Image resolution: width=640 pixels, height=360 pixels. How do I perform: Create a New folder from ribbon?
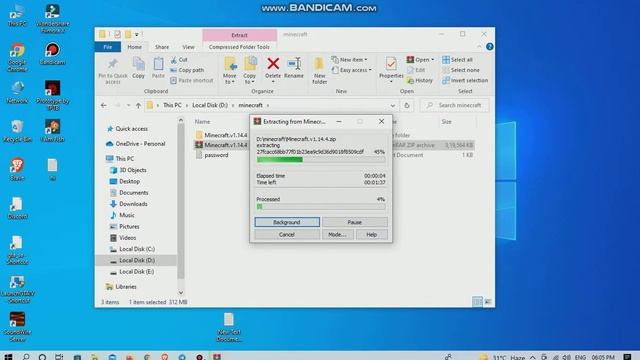point(320,71)
